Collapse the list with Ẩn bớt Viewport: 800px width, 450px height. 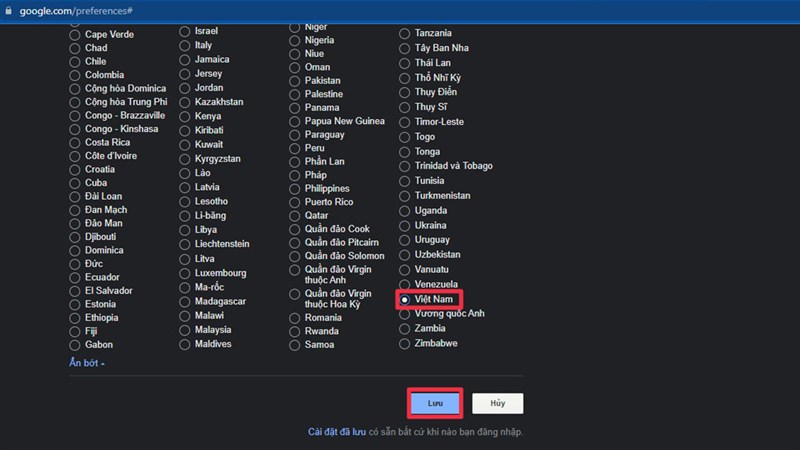tap(87, 363)
